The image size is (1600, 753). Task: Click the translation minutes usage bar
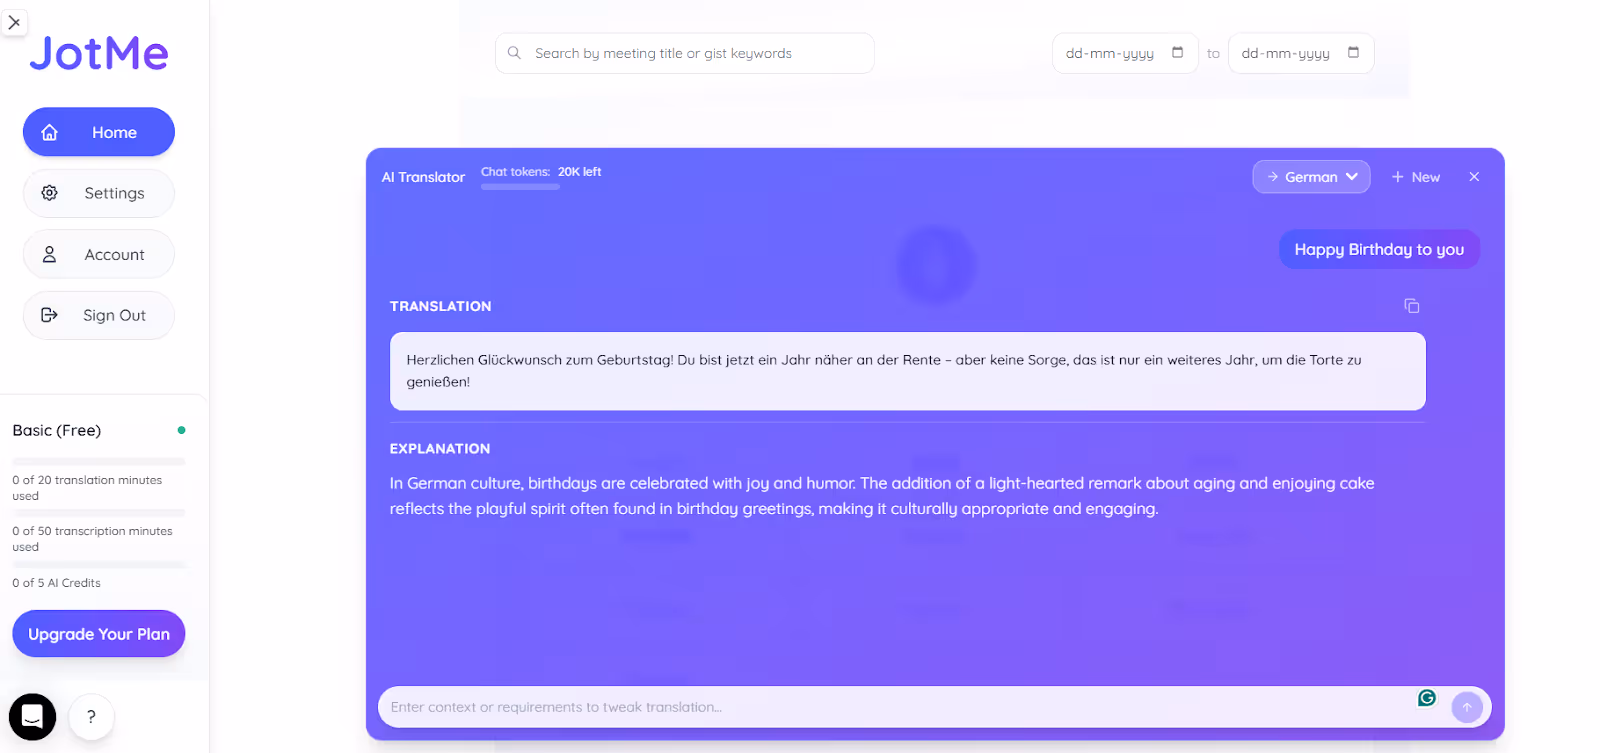[99, 462]
